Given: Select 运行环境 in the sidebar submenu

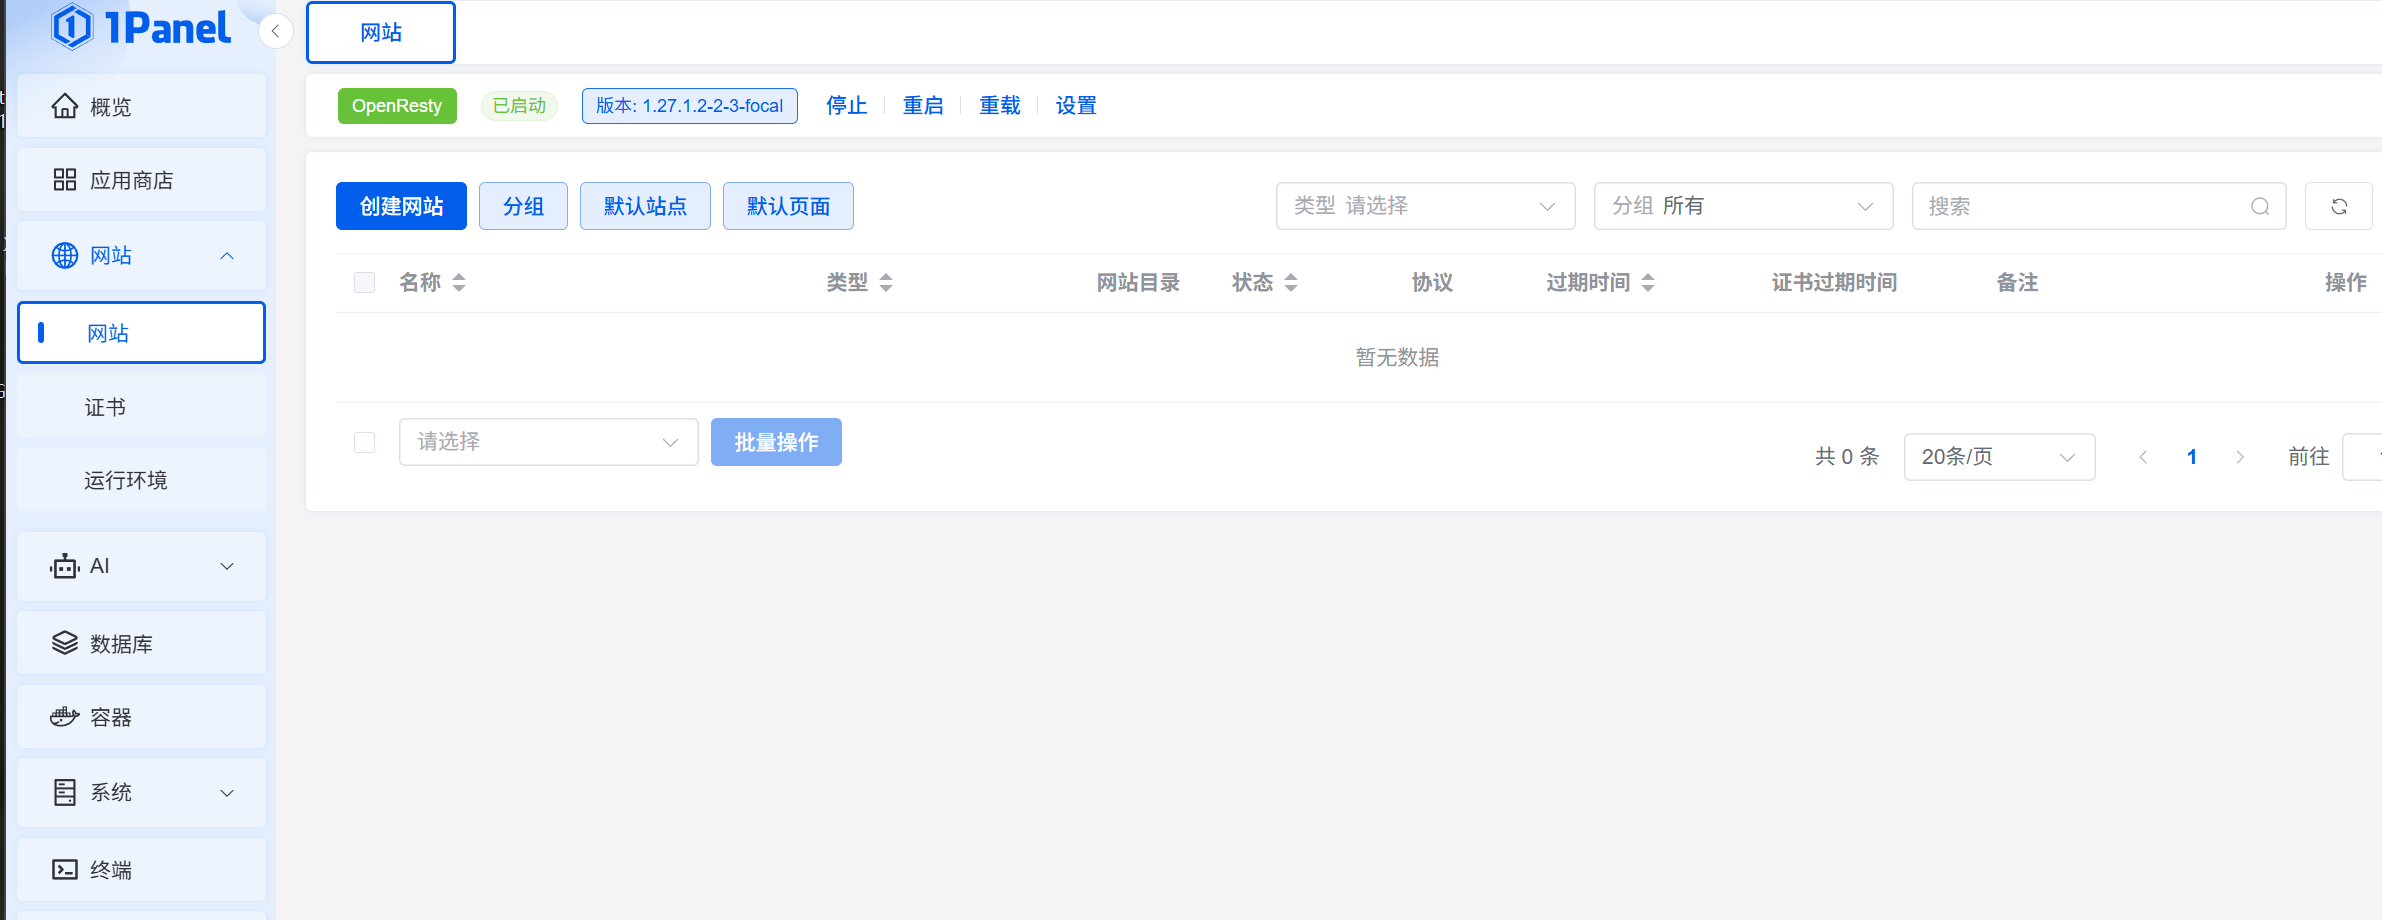Looking at the screenshot, I should coord(126,480).
